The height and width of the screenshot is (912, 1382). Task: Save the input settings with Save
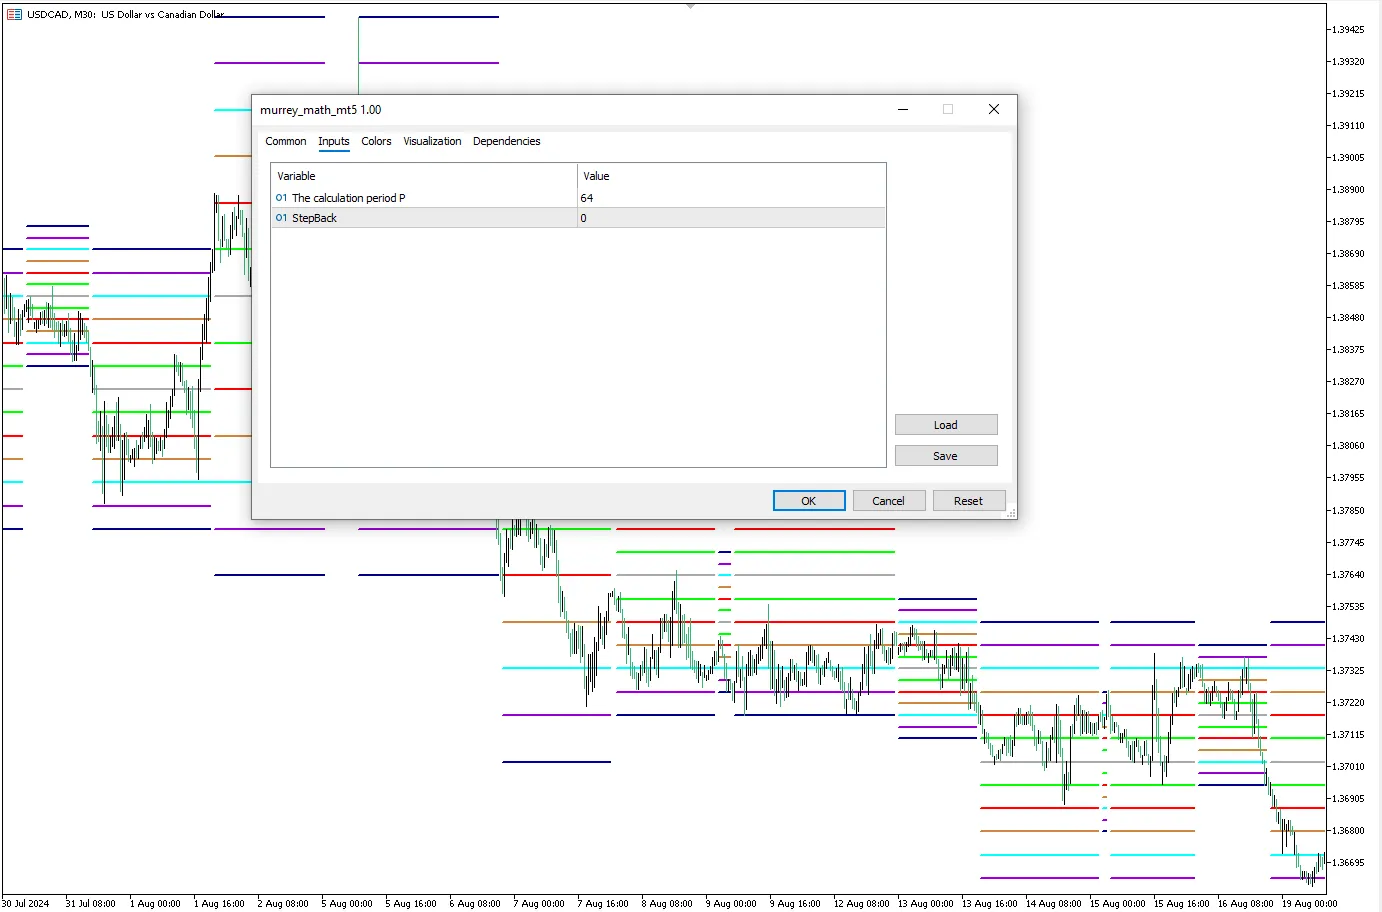coord(945,456)
